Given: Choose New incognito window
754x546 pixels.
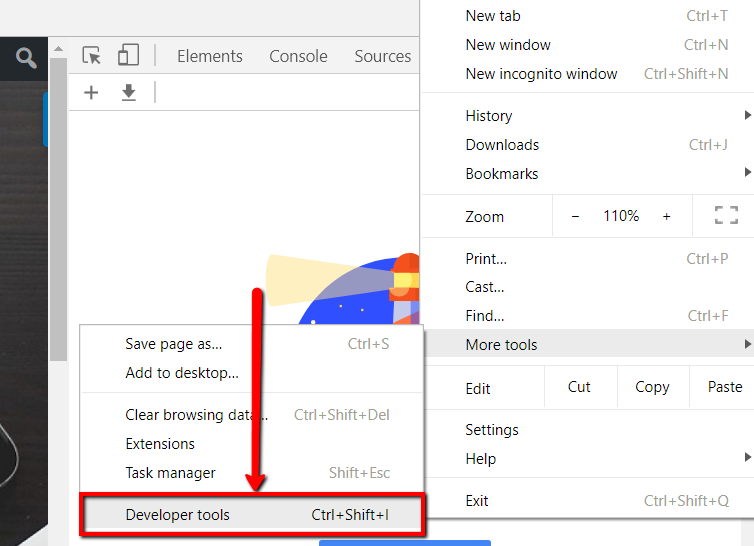Looking at the screenshot, I should tap(541, 74).
